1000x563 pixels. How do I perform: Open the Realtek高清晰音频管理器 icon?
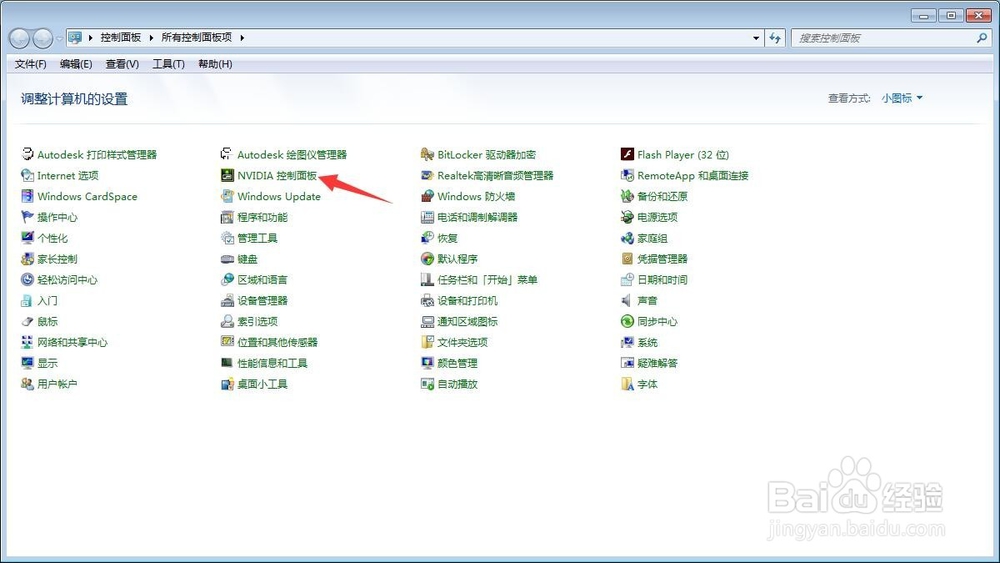pyautogui.click(x=427, y=175)
